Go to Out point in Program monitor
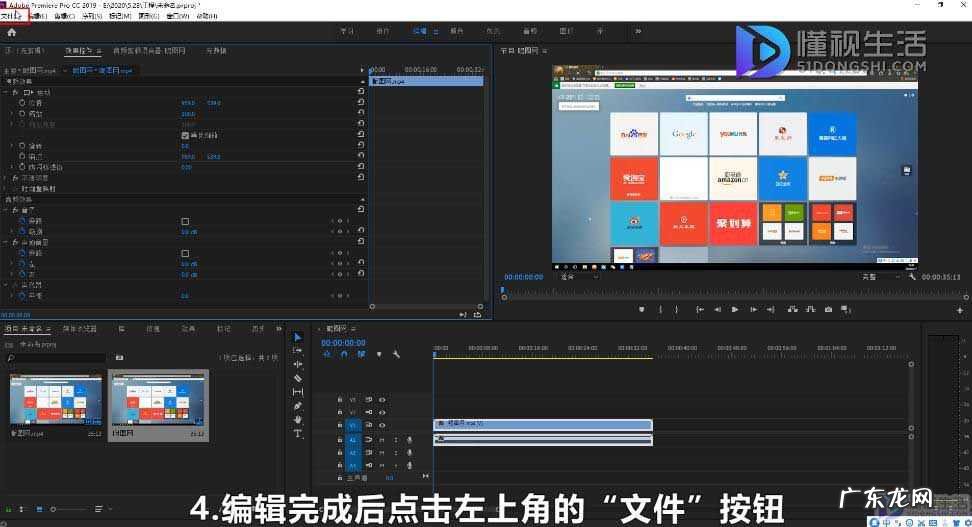The width and height of the screenshot is (972, 527). (x=771, y=309)
